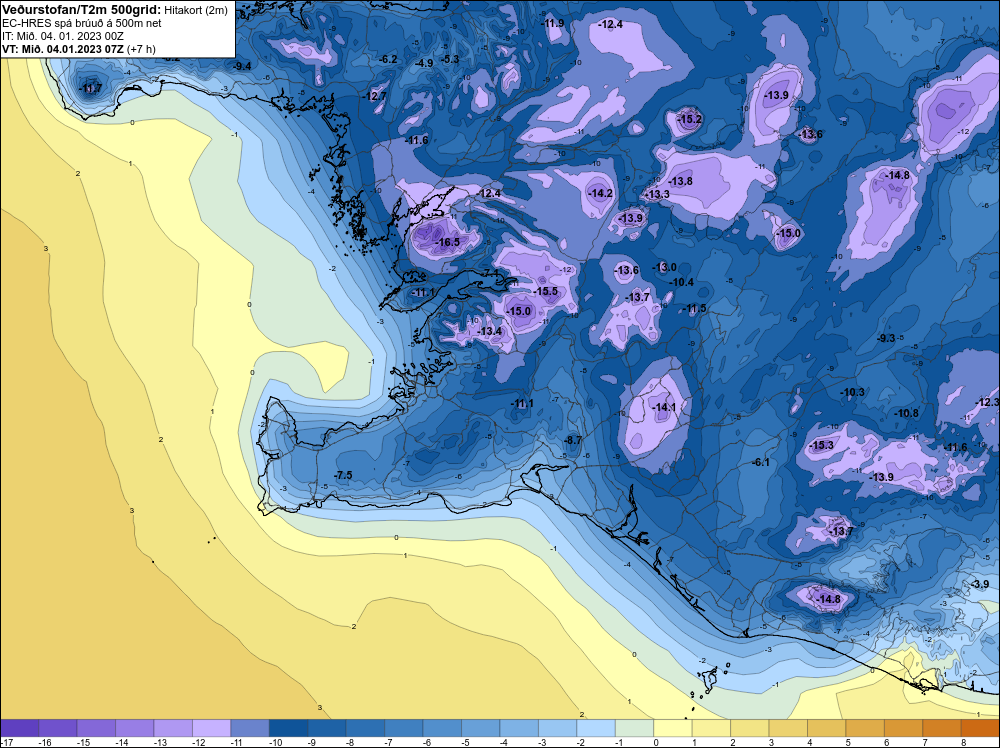Click the -6.2 temperature value
Screen dimensions: 1000x748
pyautogui.click(x=388, y=59)
